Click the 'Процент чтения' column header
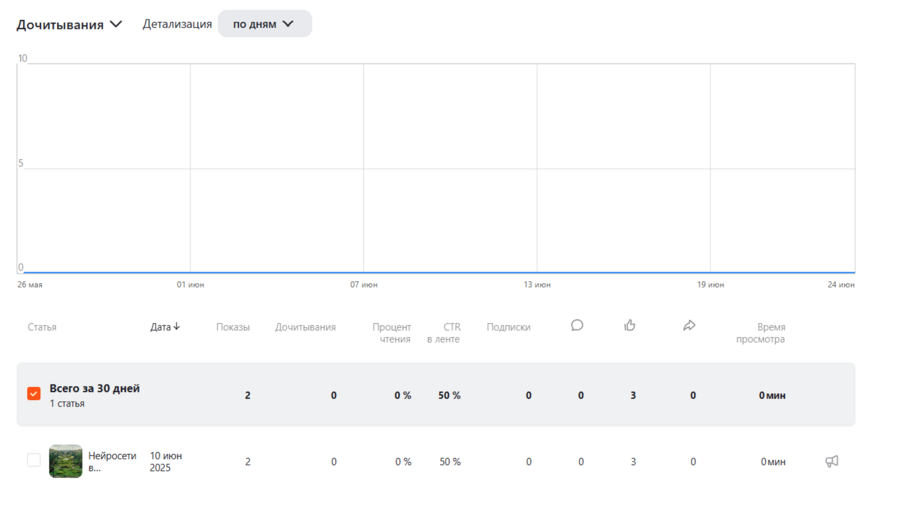The image size is (900, 511). [391, 333]
